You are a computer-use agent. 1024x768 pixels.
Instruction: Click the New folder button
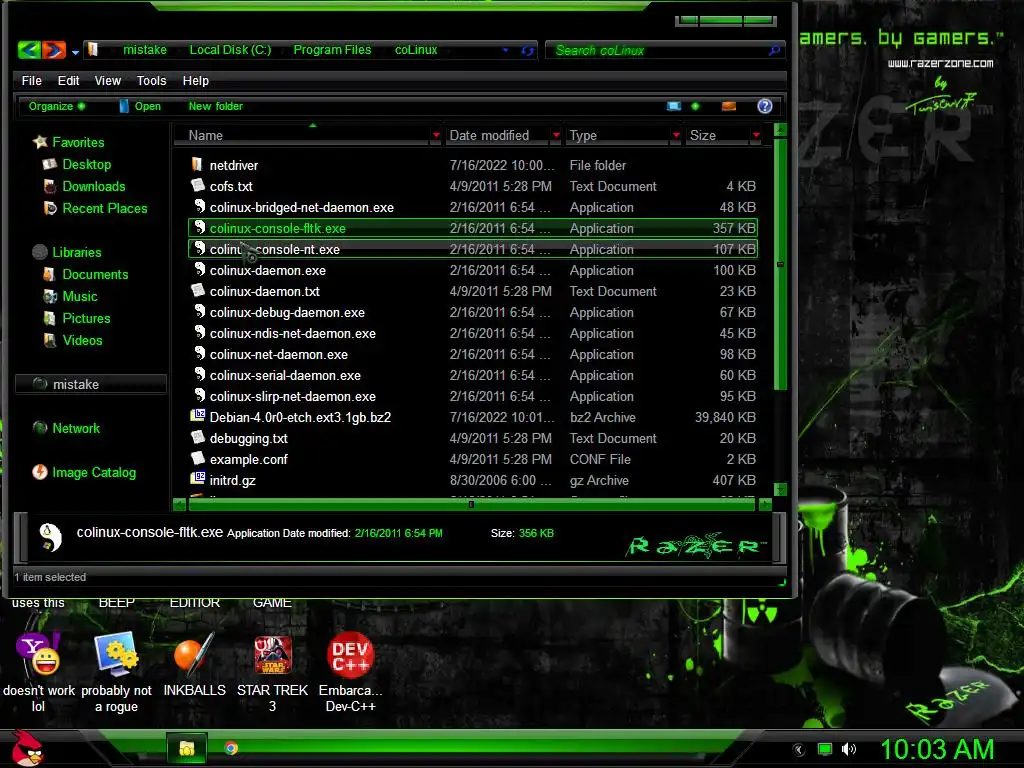(216, 106)
